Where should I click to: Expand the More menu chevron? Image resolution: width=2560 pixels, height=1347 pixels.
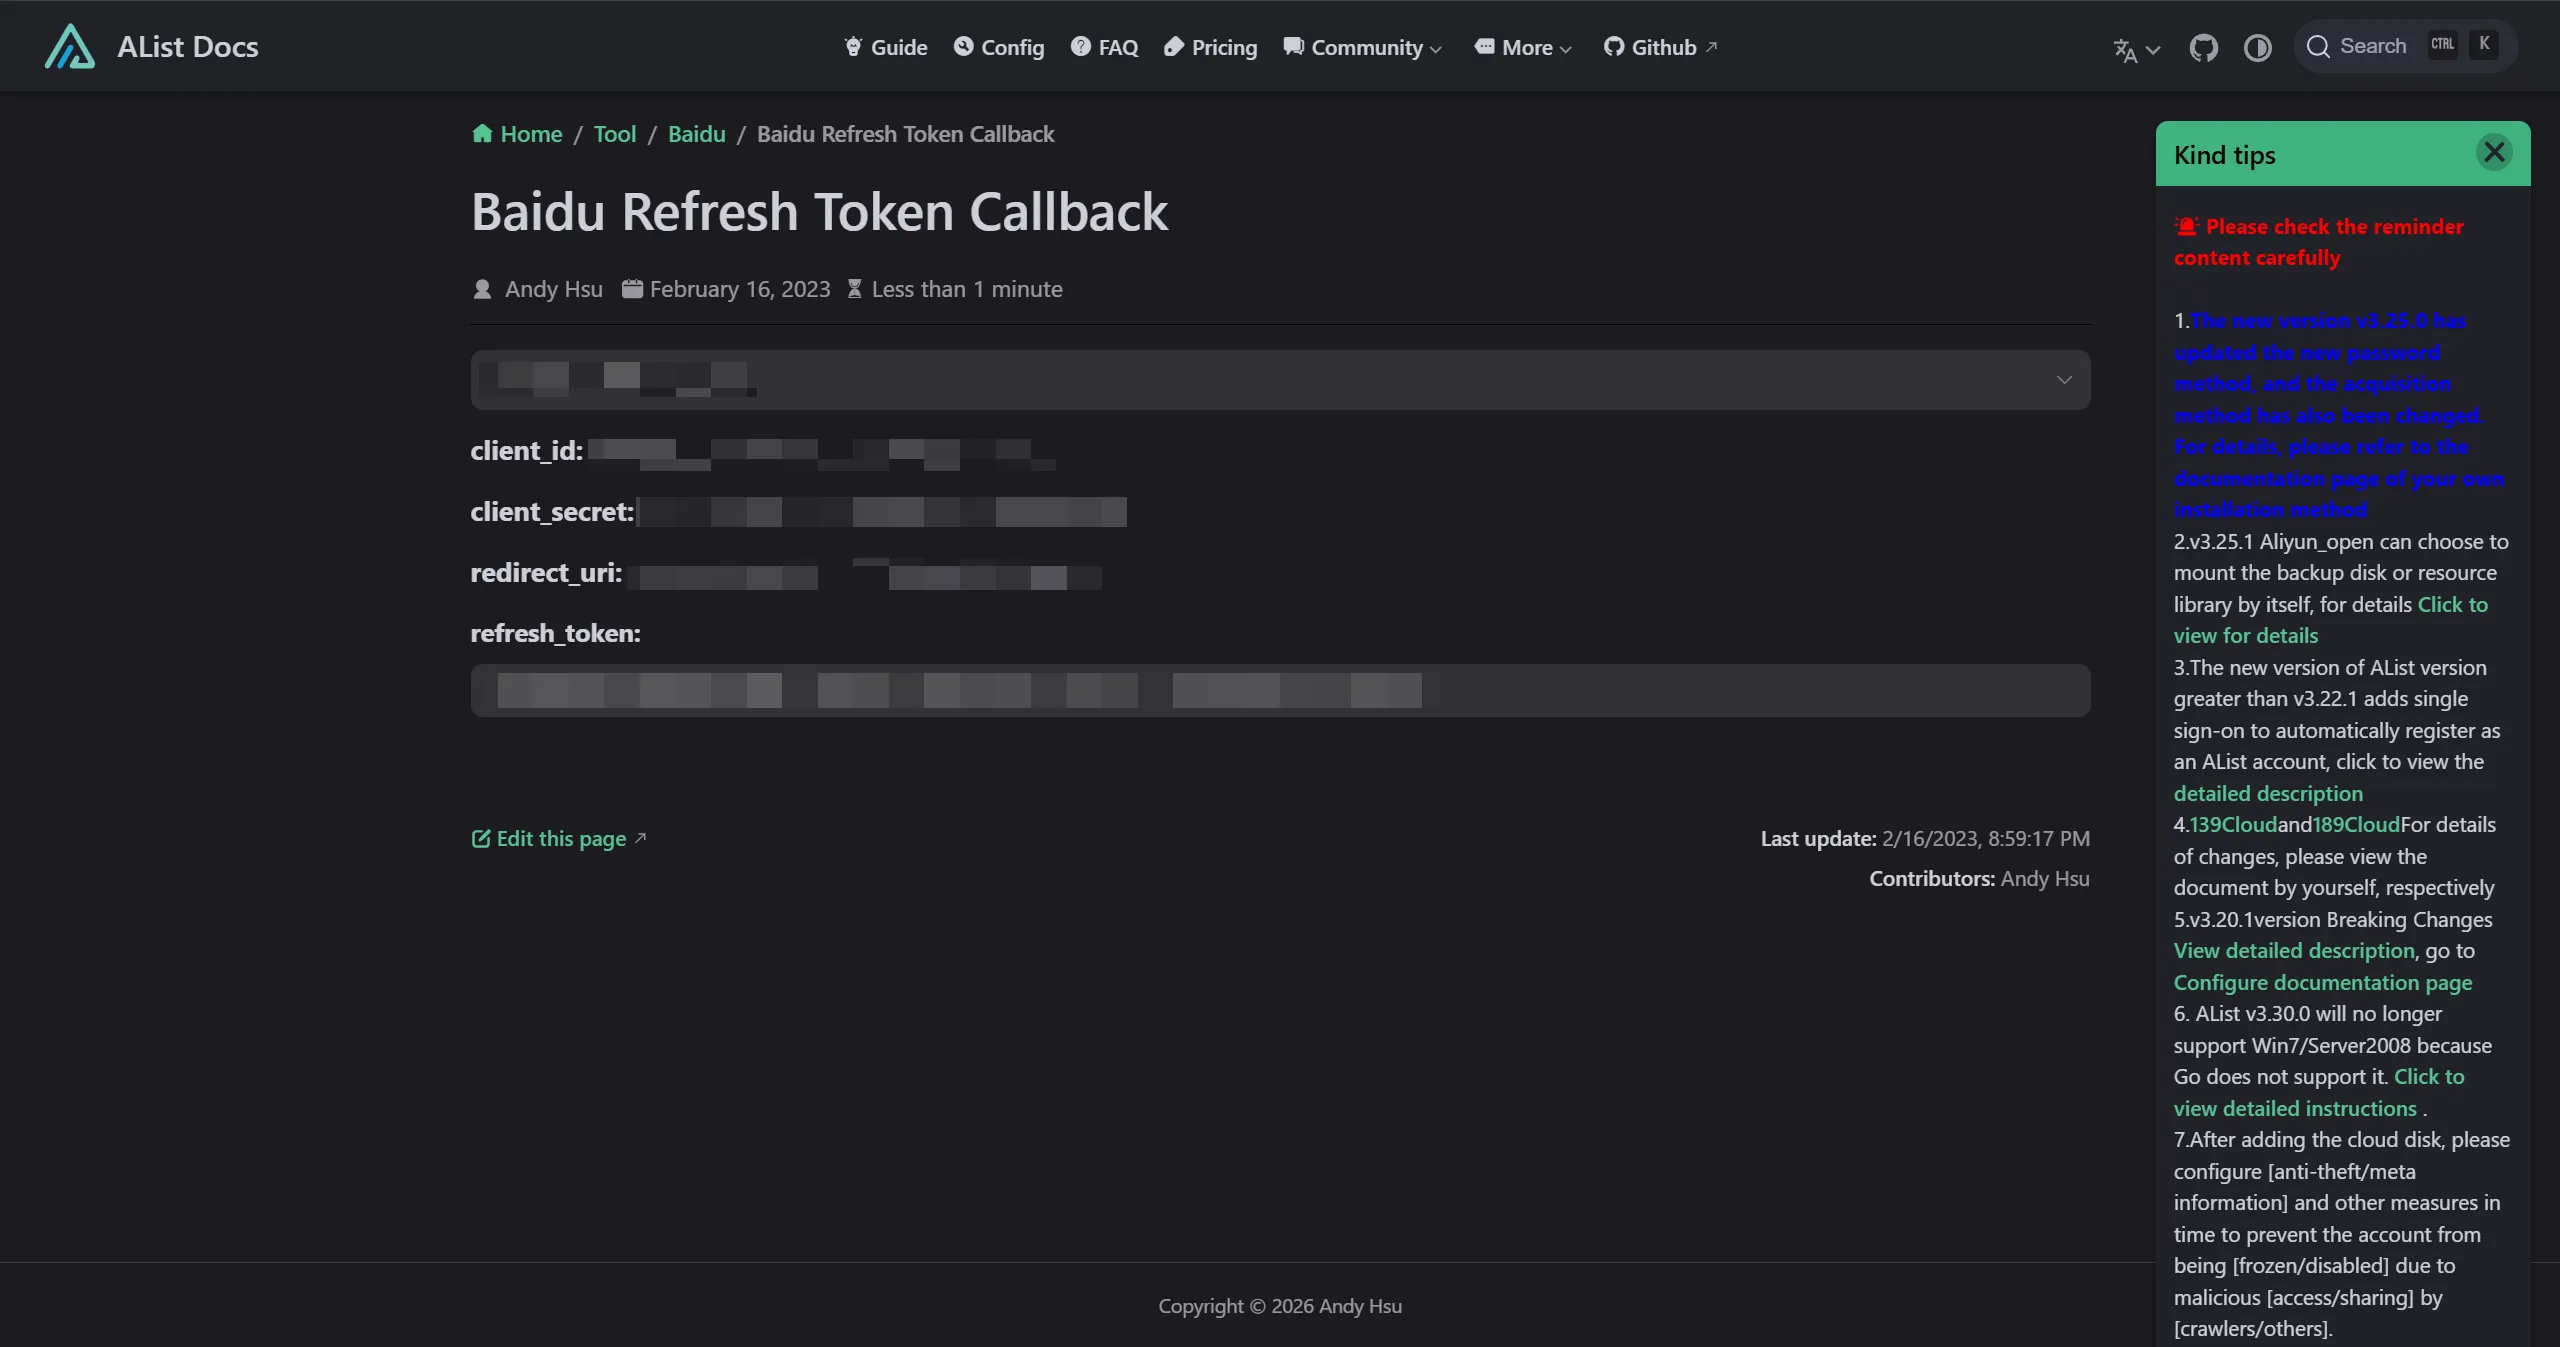tap(1564, 49)
